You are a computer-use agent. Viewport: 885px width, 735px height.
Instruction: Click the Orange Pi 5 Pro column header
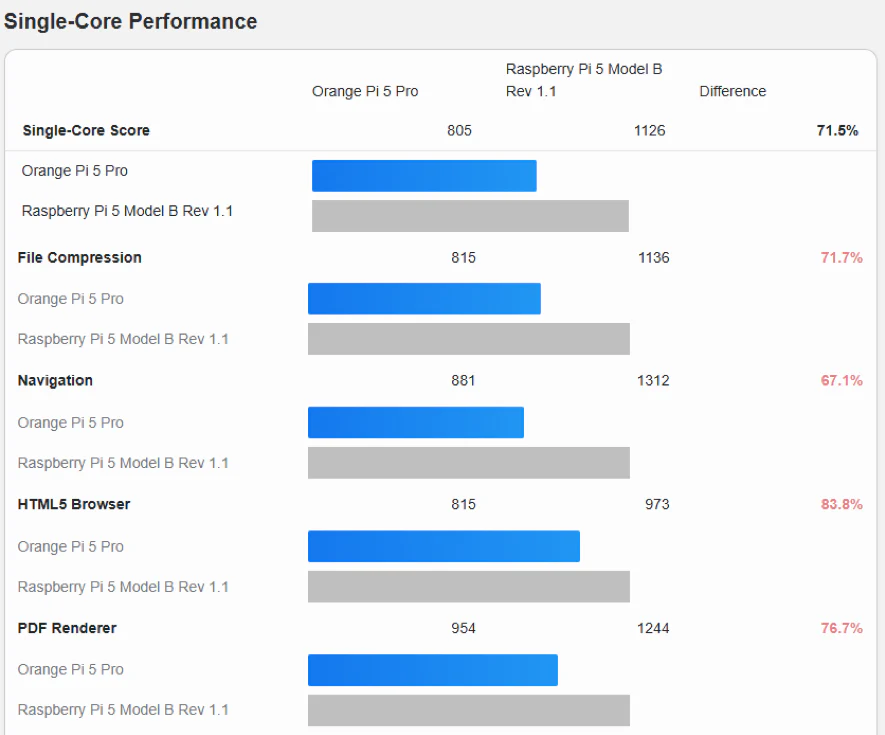tap(365, 91)
